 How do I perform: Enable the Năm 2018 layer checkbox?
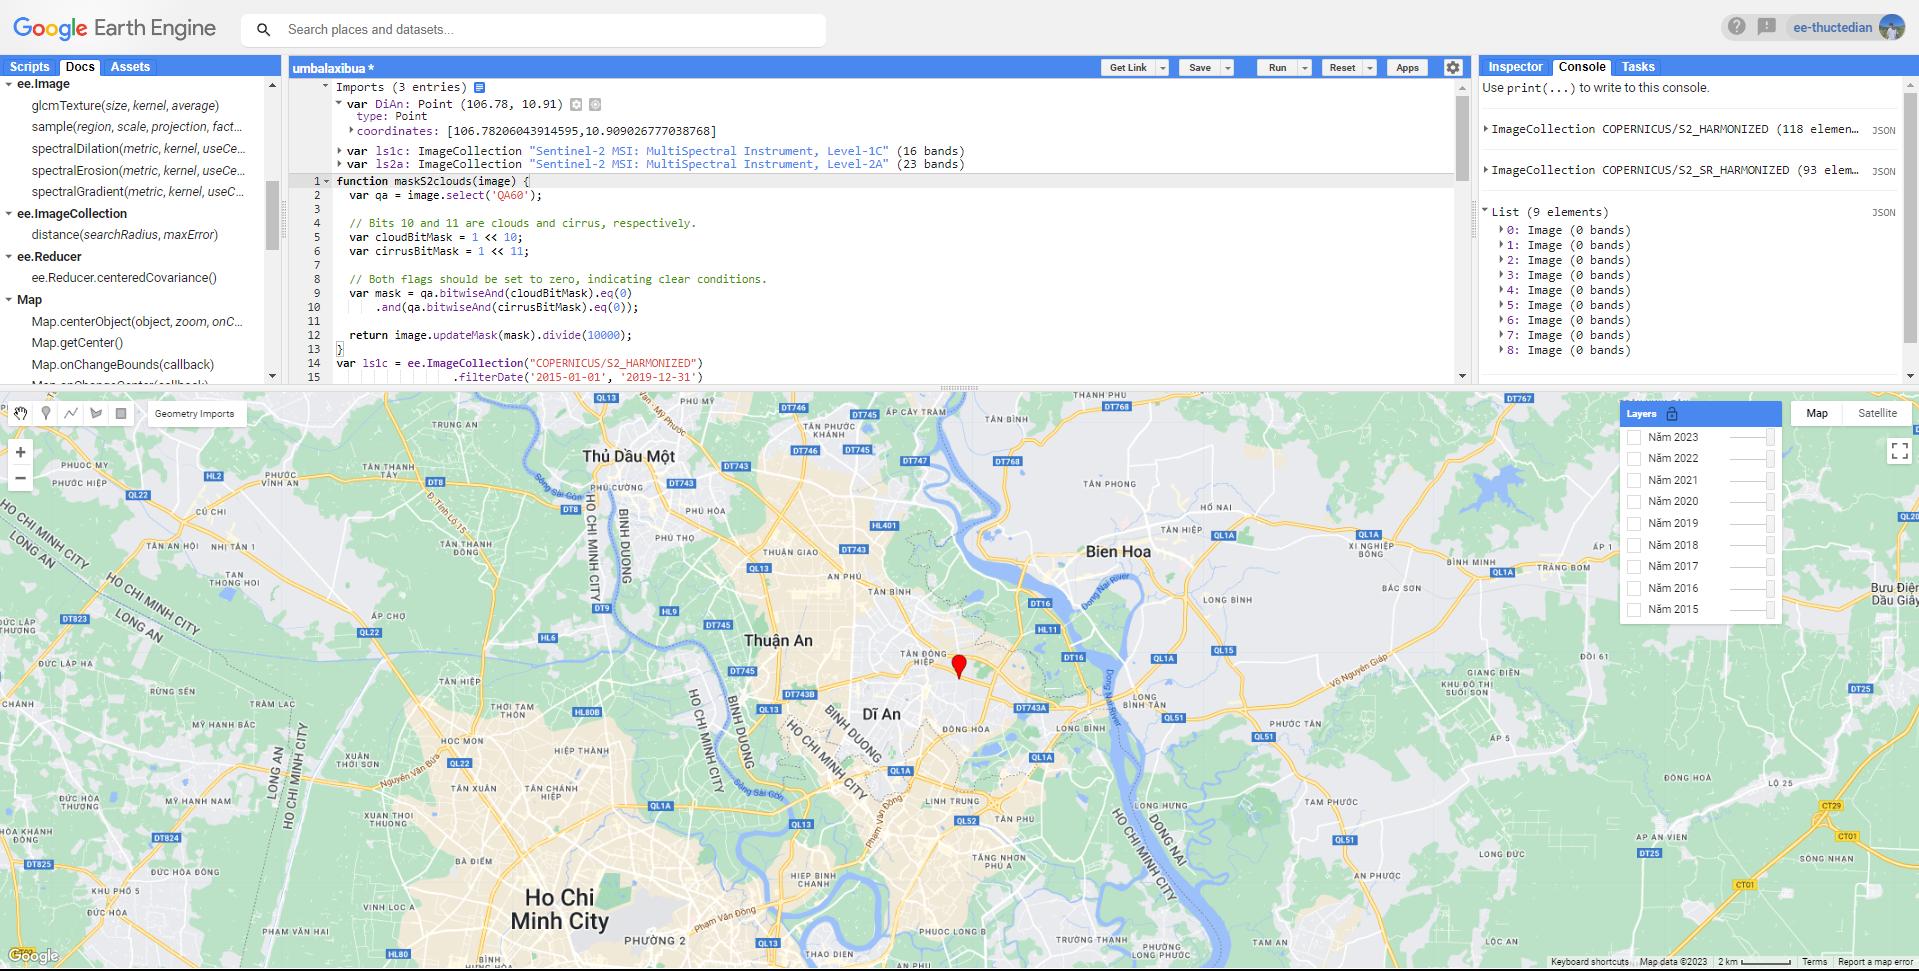pos(1634,545)
